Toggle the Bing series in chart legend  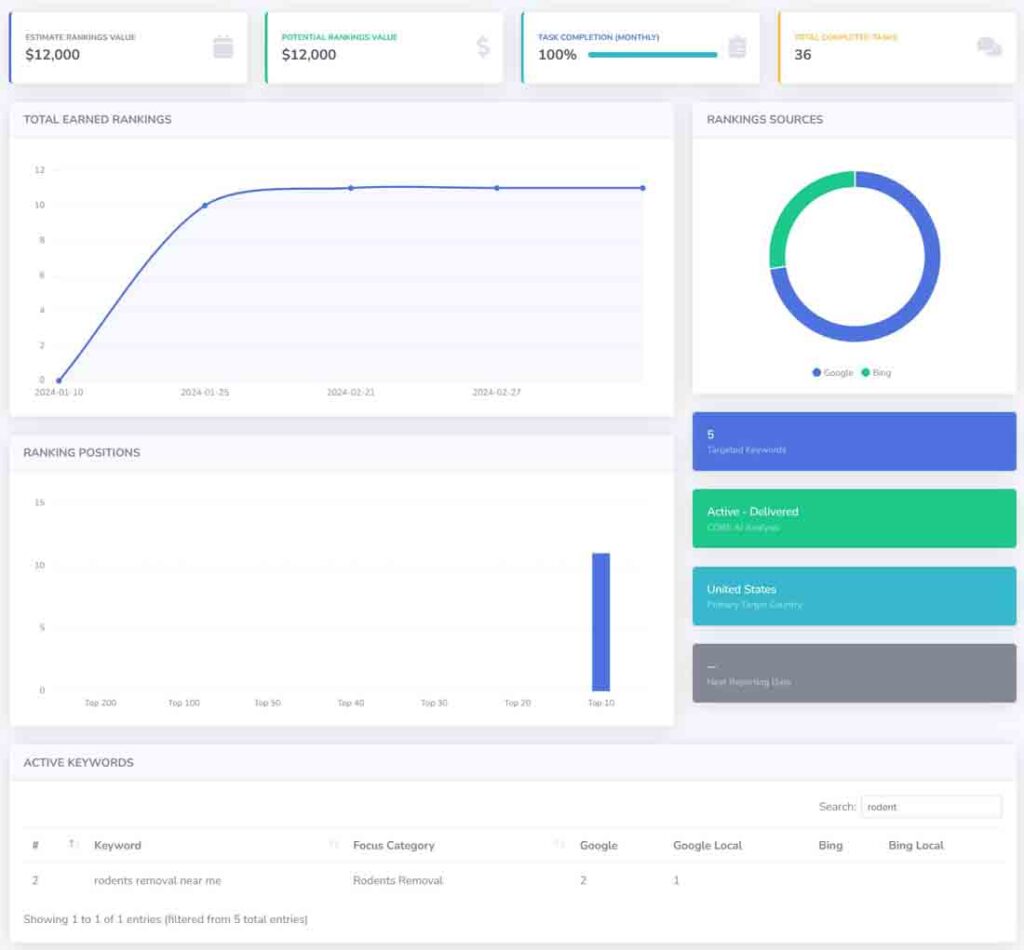[875, 373]
